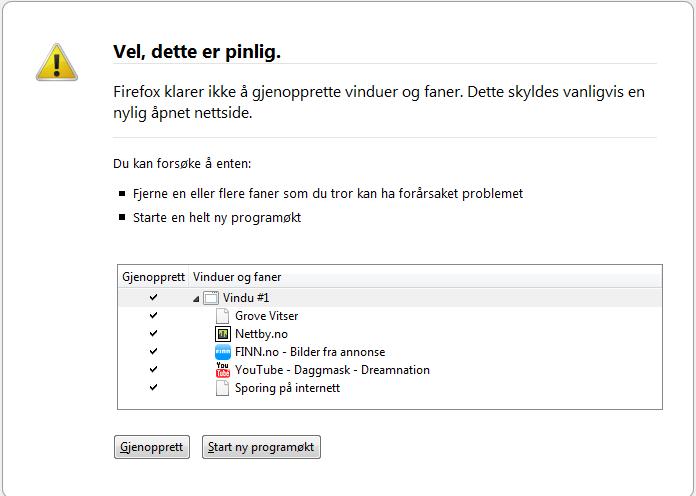Click Start ny programøkt button
The height and width of the screenshot is (496, 696).
coord(261,447)
